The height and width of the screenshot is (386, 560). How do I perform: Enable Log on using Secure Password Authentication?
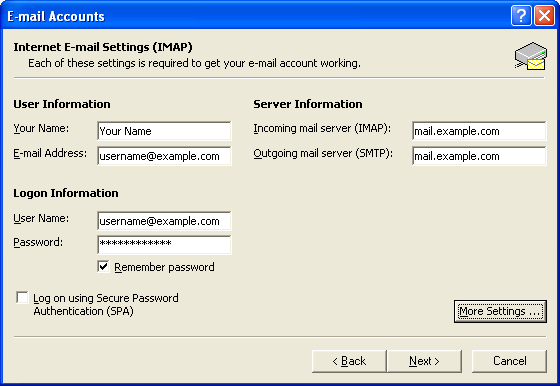(x=22, y=297)
